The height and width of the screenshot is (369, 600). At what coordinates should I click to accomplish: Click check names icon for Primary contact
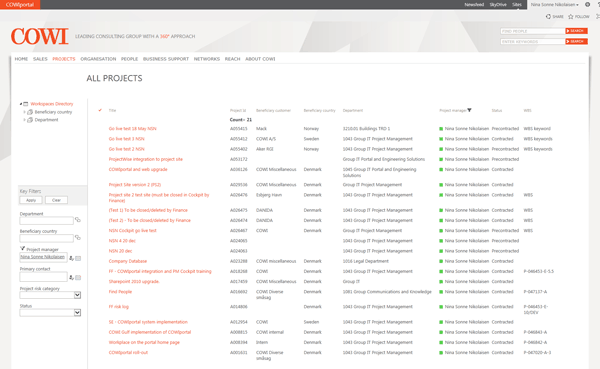click(x=71, y=277)
